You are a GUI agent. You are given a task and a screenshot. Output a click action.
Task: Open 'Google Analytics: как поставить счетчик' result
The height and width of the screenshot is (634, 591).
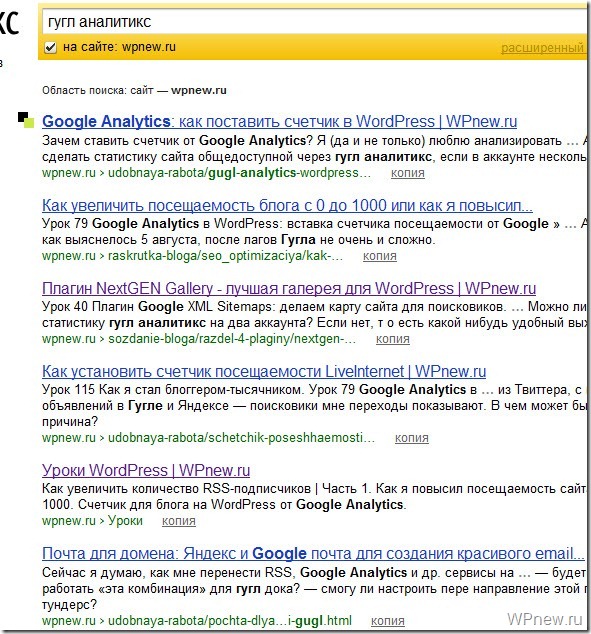(x=279, y=121)
